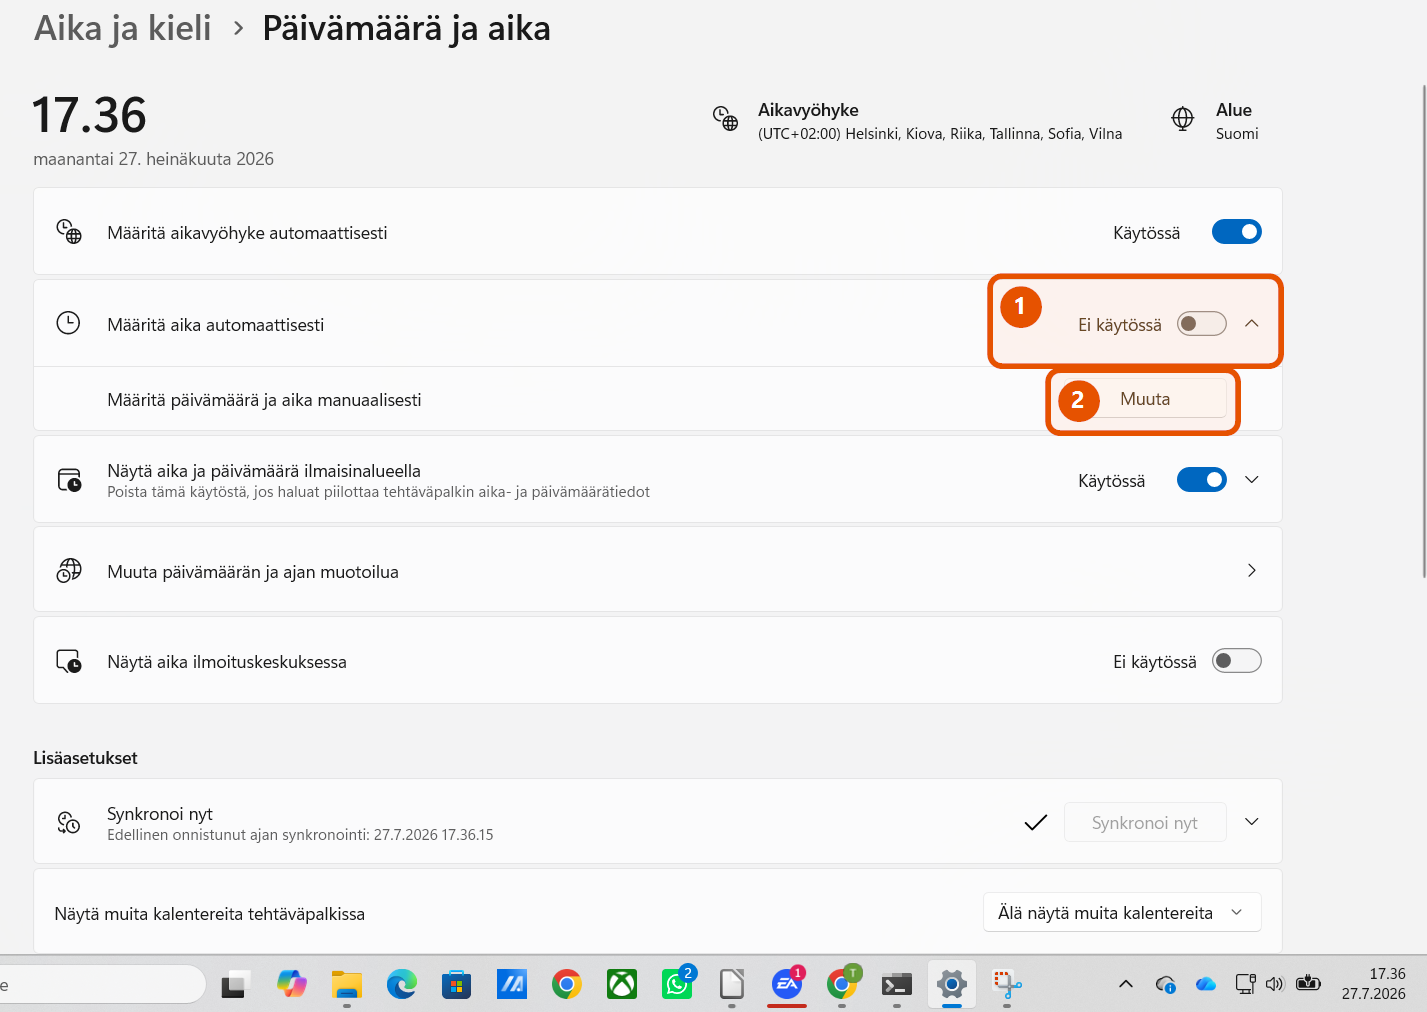Viewport: 1427px width, 1012px height.
Task: Turn off Näytä aika ja päivämäärä ilmaisinalueella
Action: pos(1202,480)
